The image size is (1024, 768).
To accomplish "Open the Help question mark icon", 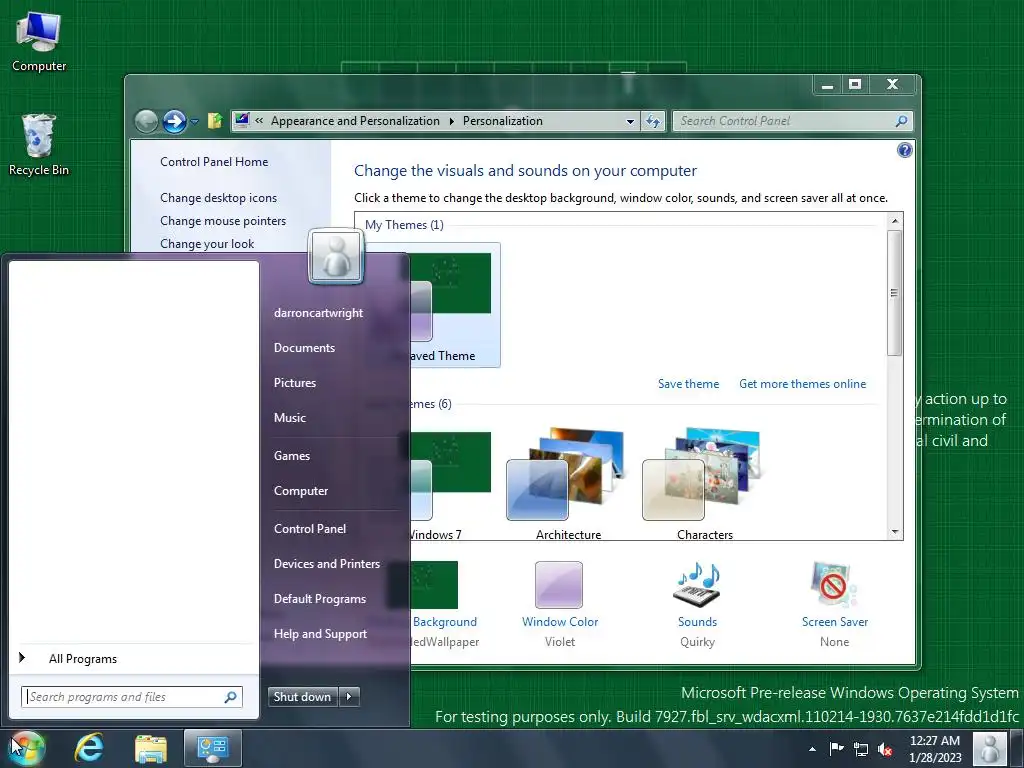I will (x=904, y=151).
